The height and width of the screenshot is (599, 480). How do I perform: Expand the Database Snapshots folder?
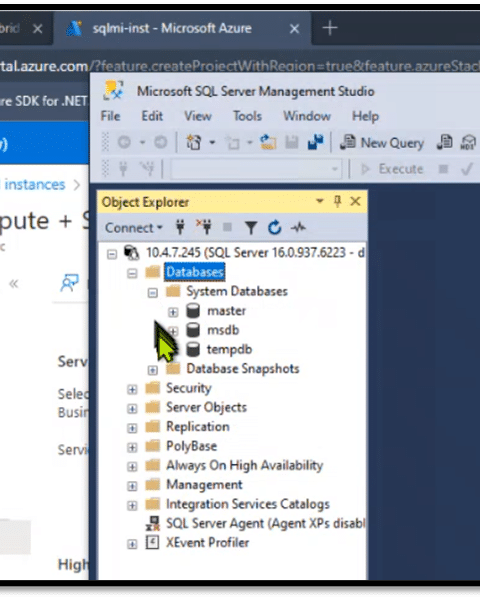tap(152, 370)
